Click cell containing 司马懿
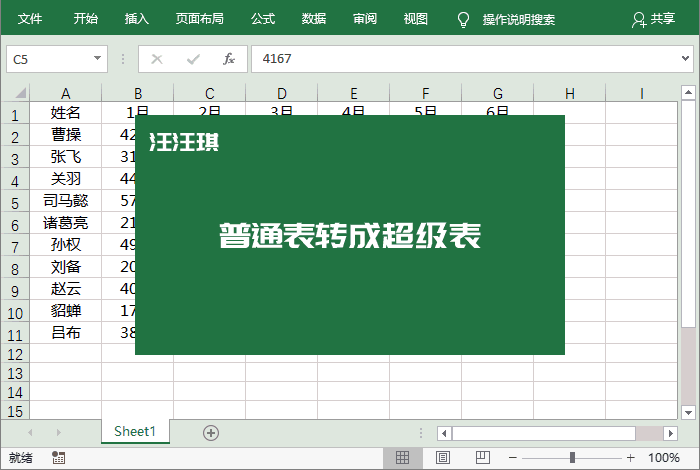 click(x=66, y=200)
